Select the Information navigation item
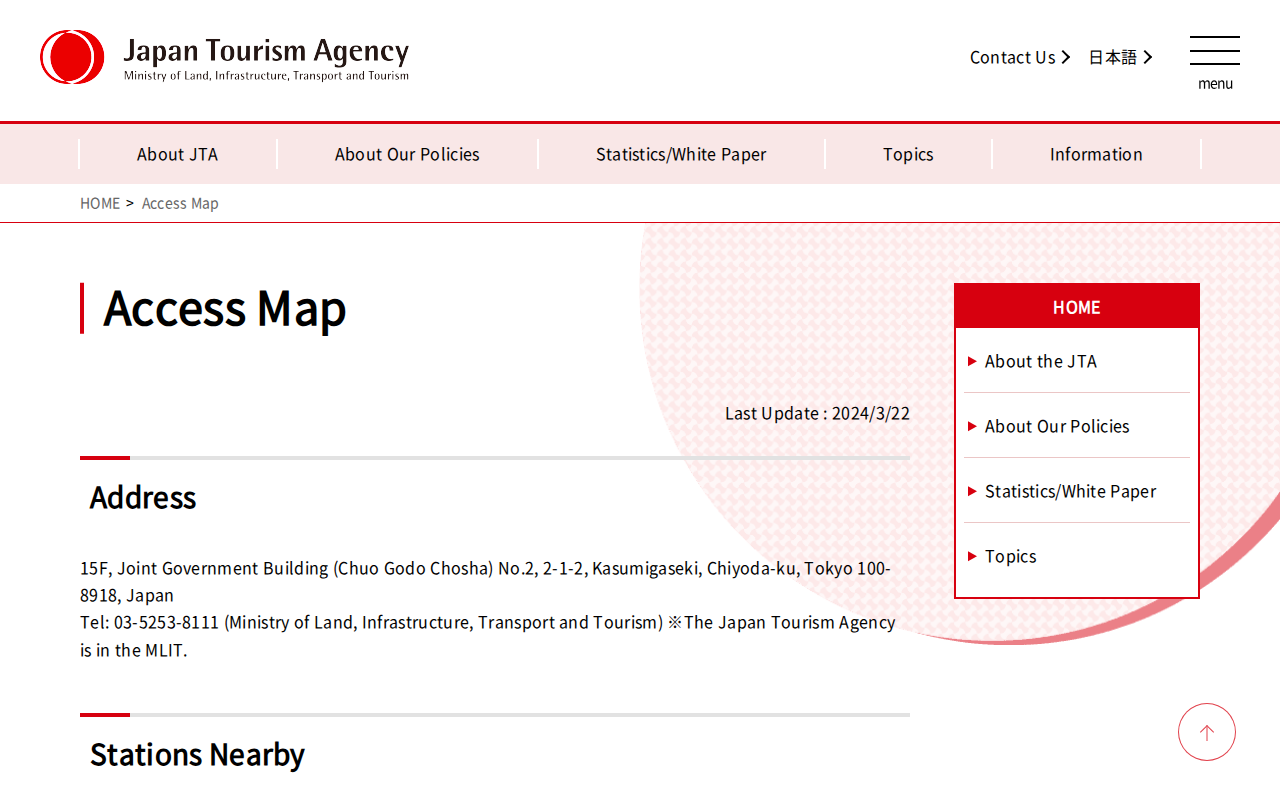This screenshot has width=1280, height=800. [1096, 154]
